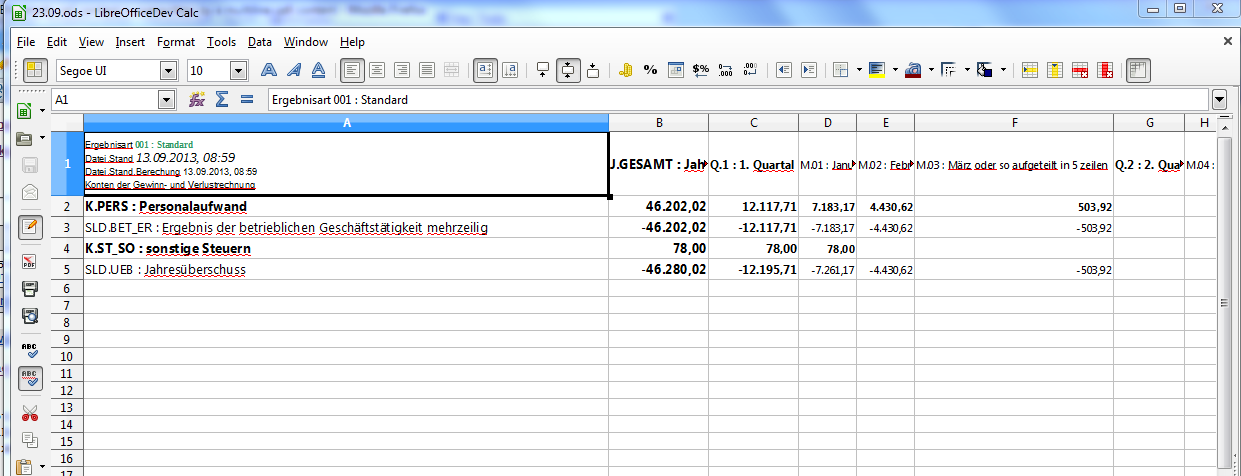Click the Sum sigma icon
The height and width of the screenshot is (476, 1241).
click(222, 100)
